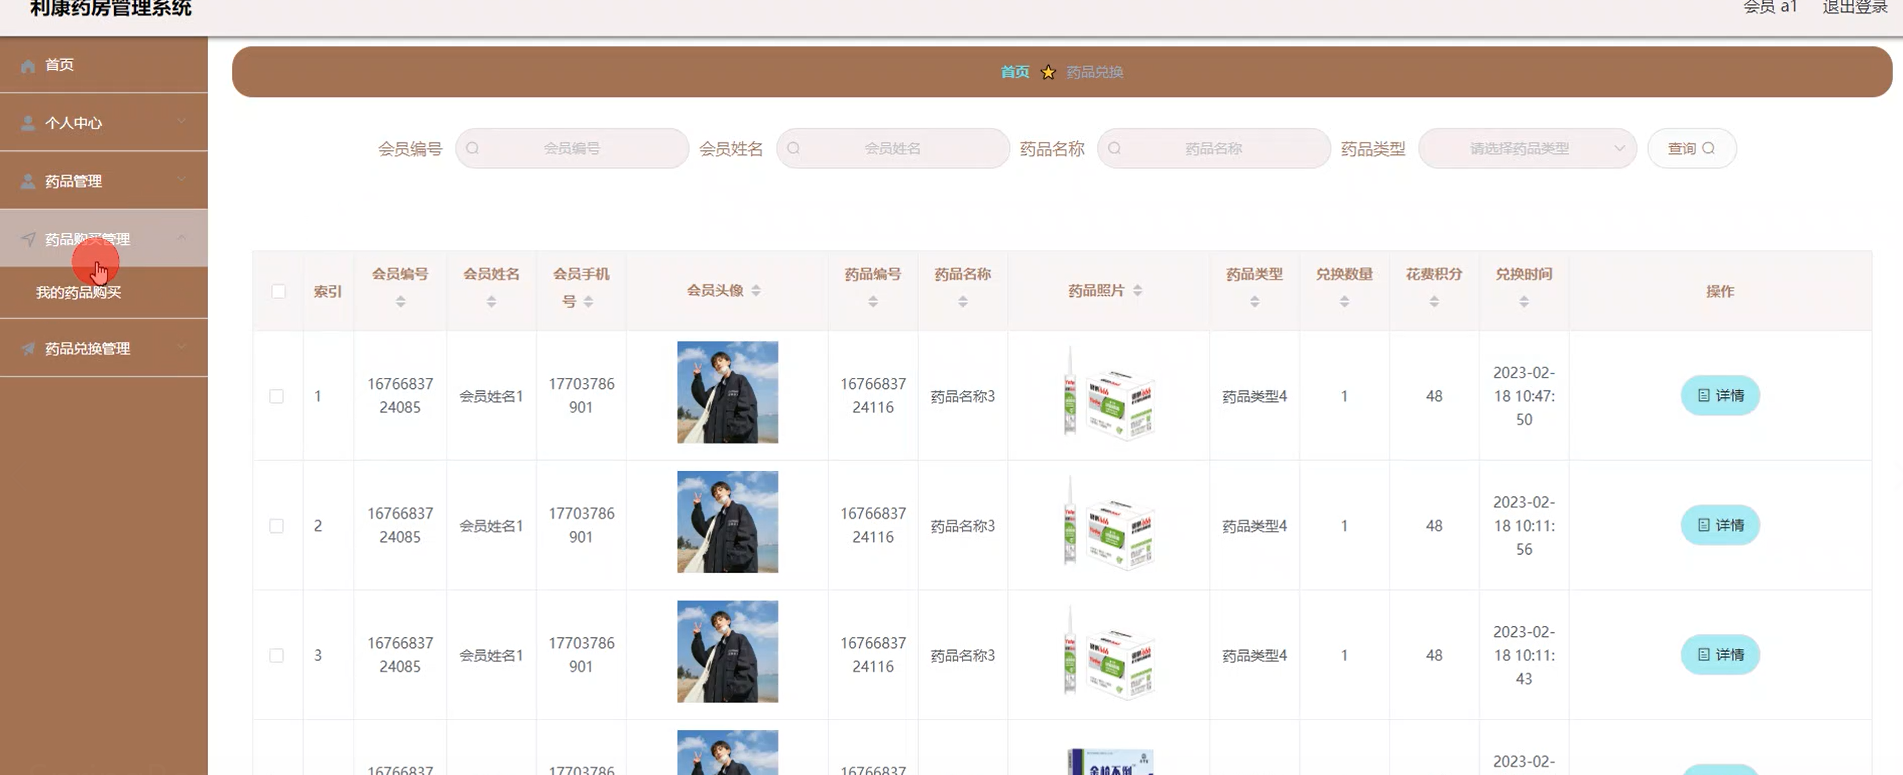1903x775 pixels.
Task: Sort by the 会员手机号 column
Action: [x=588, y=301]
